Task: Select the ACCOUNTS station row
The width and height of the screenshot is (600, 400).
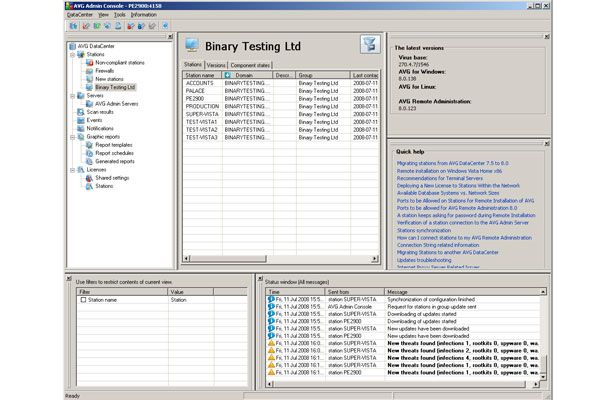Action: click(x=281, y=83)
